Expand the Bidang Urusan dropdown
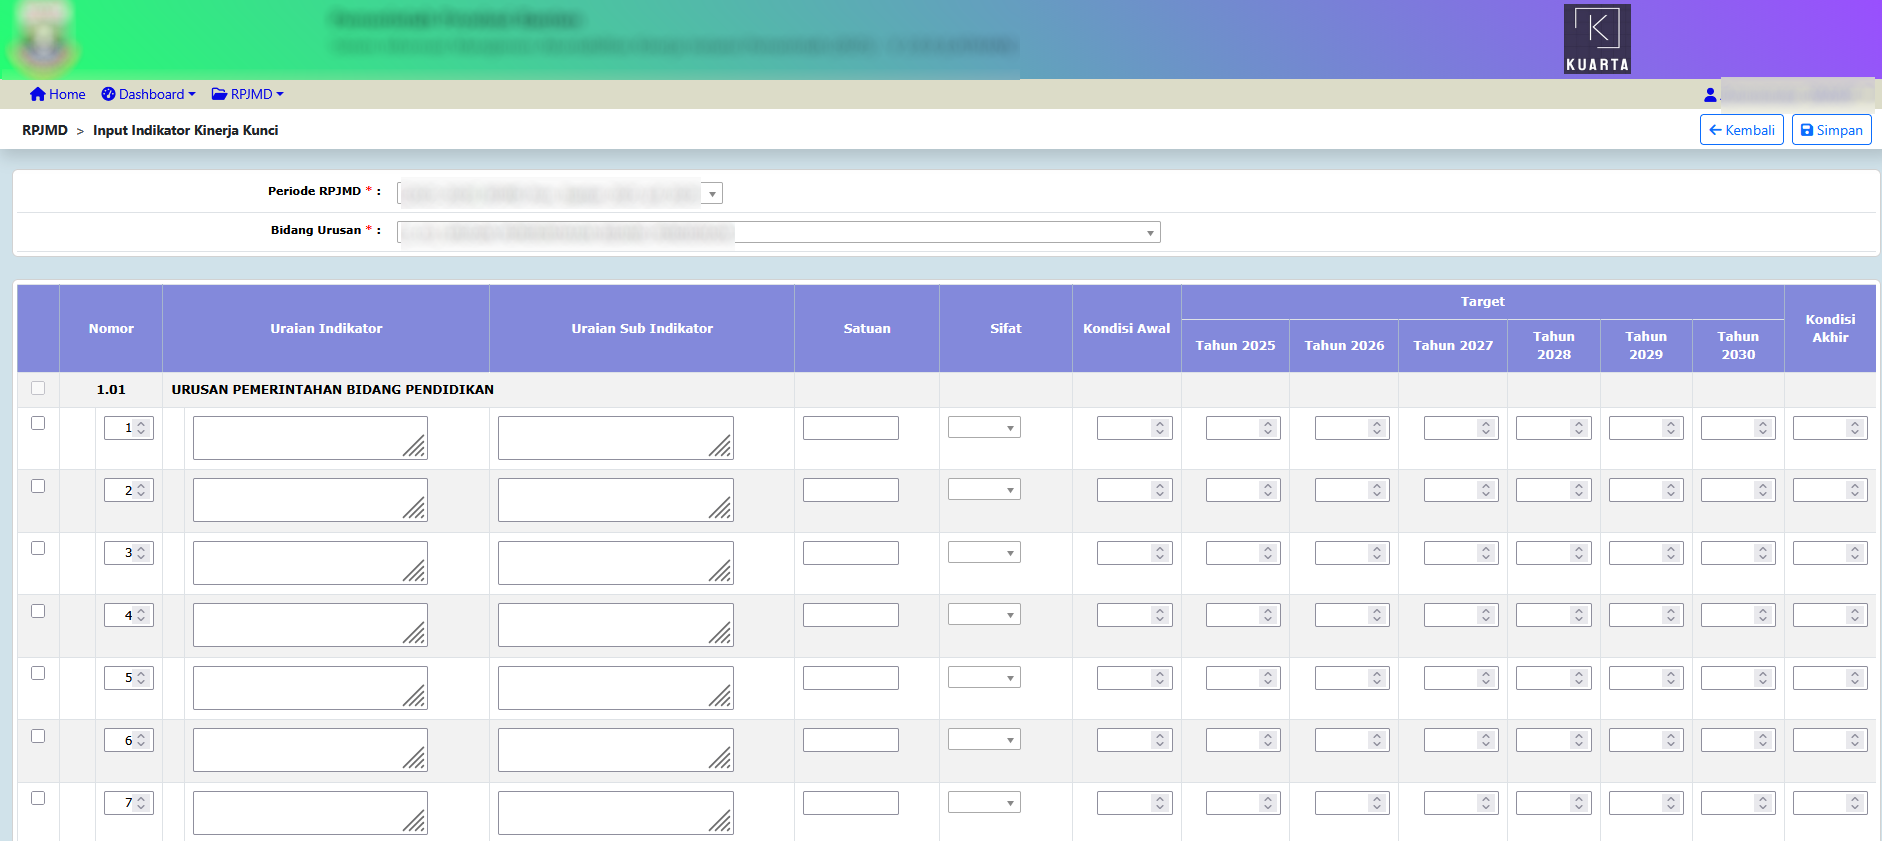The height and width of the screenshot is (841, 1882). coord(1150,233)
